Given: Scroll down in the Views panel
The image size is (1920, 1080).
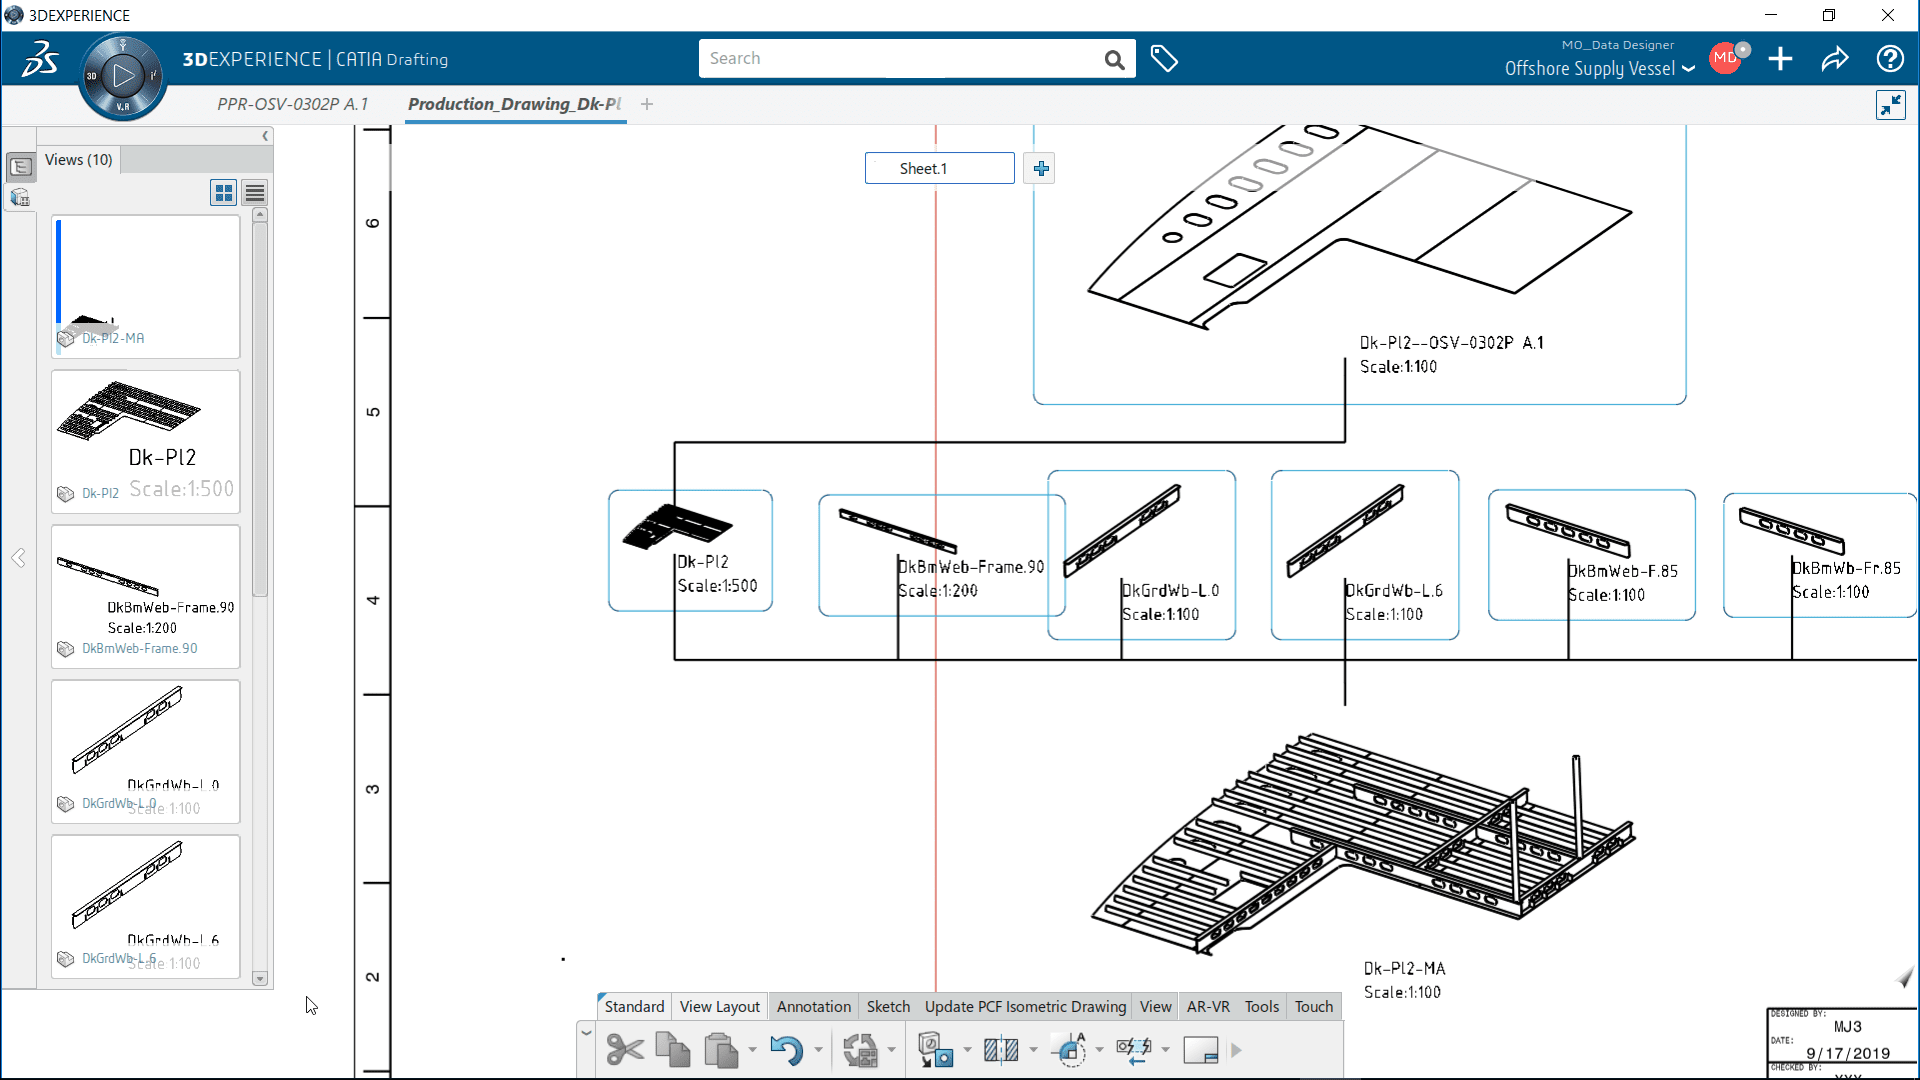Looking at the screenshot, I should pos(260,977).
